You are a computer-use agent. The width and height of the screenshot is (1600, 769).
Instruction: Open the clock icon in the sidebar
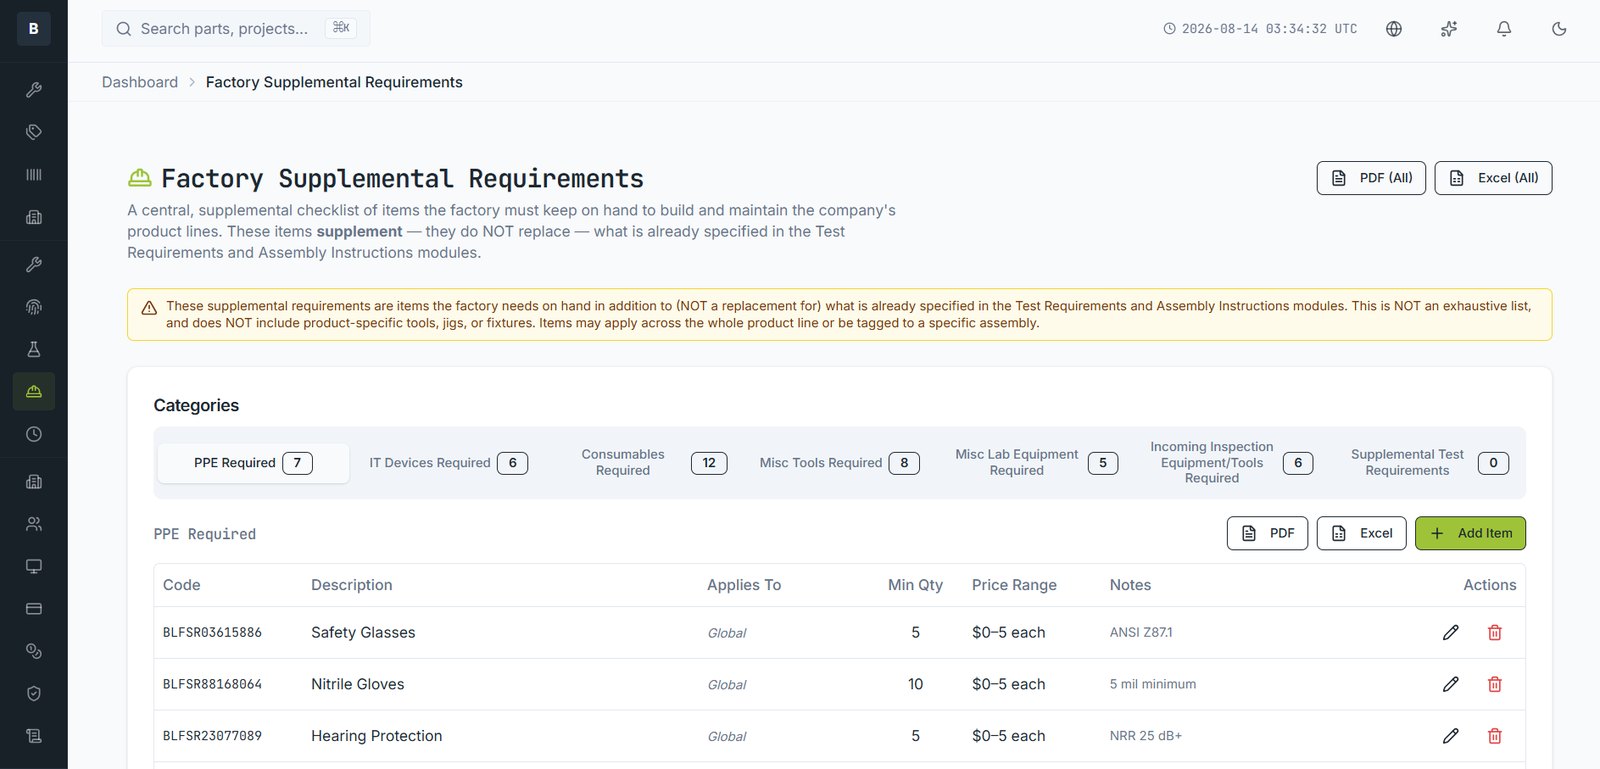click(34, 434)
